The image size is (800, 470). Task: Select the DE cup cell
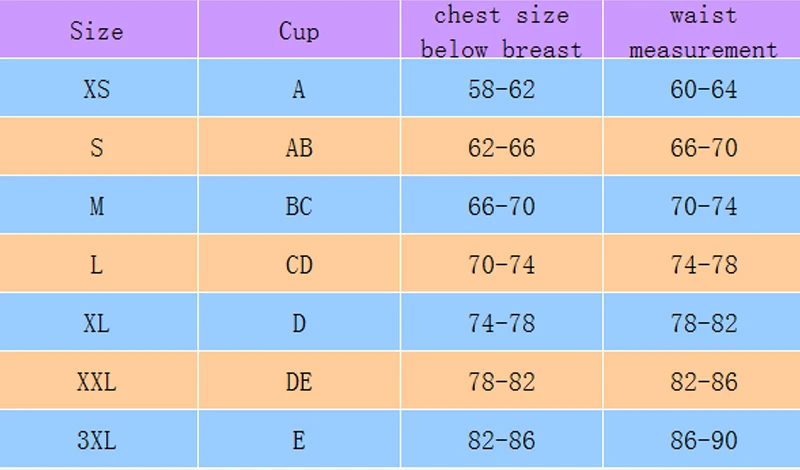tap(299, 380)
